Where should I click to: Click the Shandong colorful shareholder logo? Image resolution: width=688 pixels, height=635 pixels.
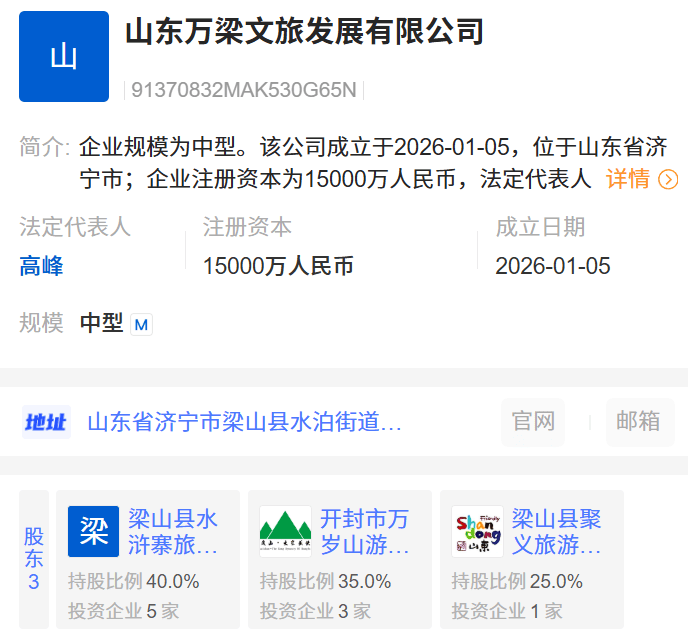click(x=477, y=532)
